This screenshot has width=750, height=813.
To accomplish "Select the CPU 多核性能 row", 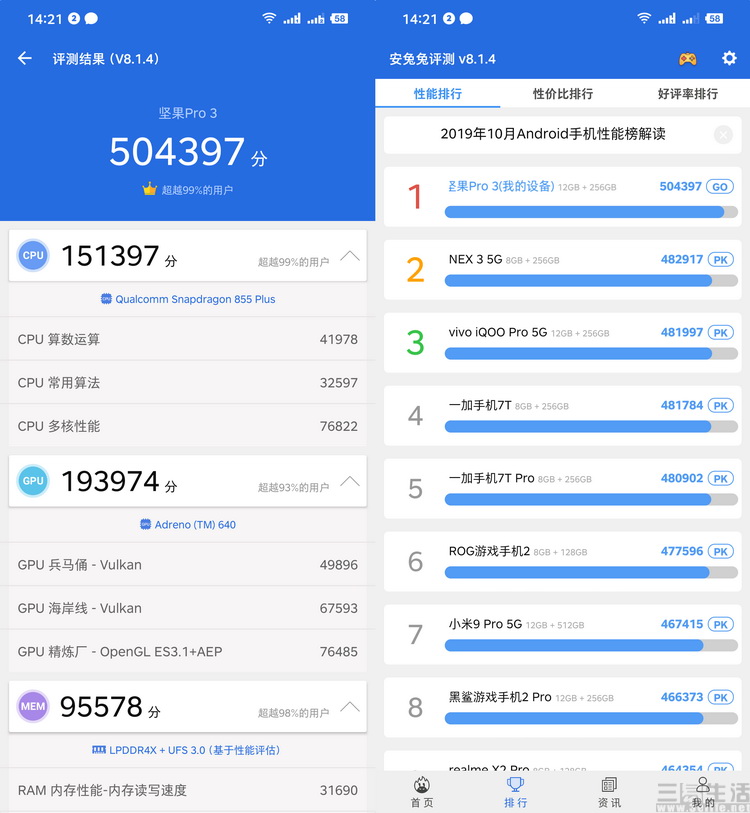I will (x=188, y=426).
